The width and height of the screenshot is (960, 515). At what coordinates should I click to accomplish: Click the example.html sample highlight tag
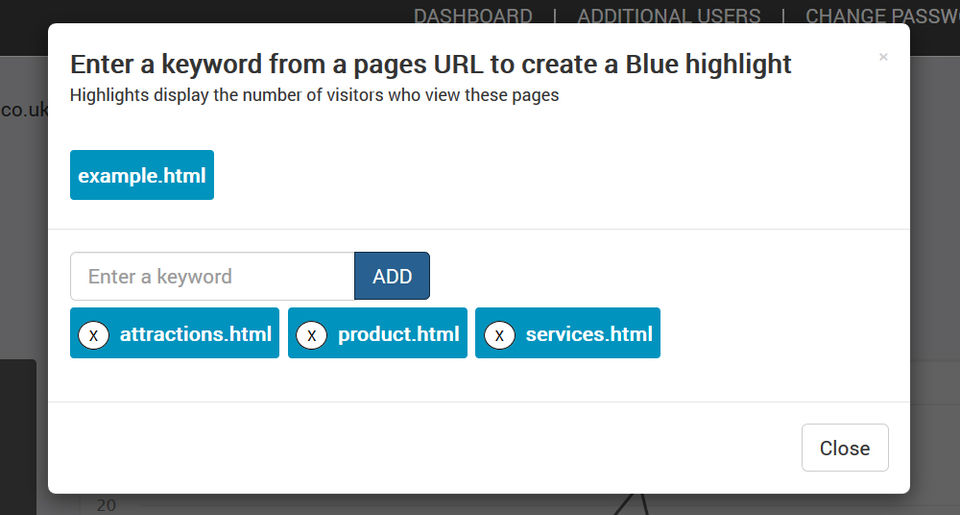coord(142,176)
